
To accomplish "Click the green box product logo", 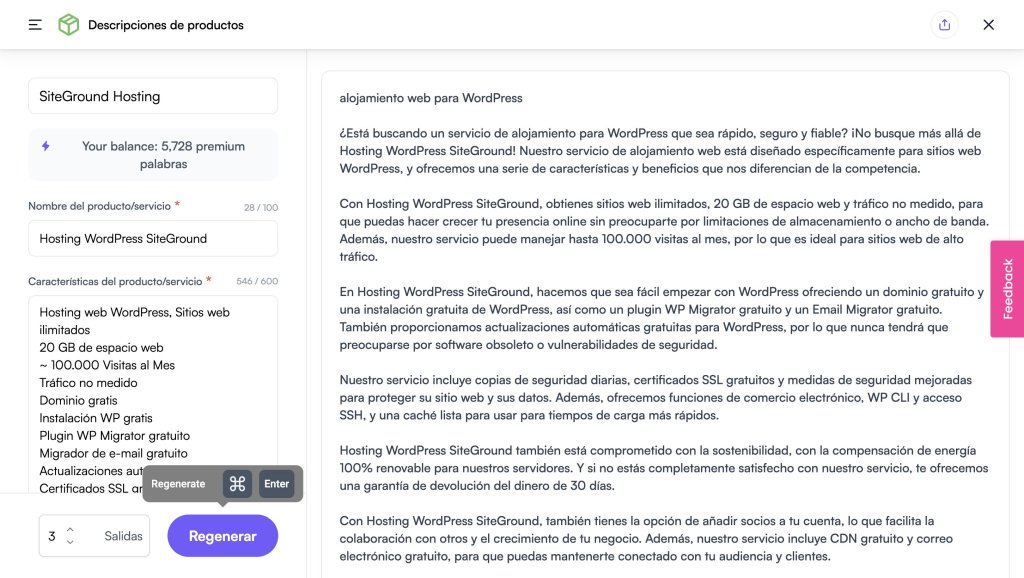I will (69, 25).
